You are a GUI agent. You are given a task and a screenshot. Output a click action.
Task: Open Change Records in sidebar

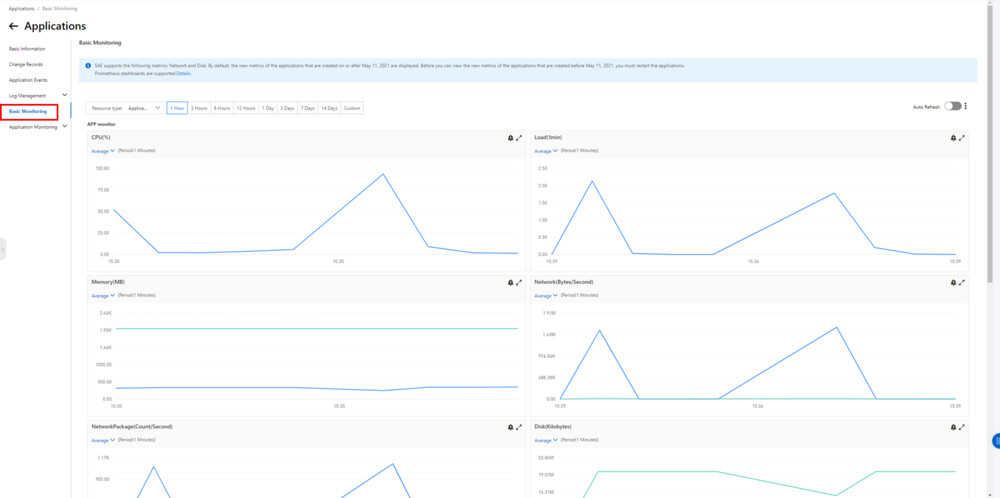coord(26,64)
